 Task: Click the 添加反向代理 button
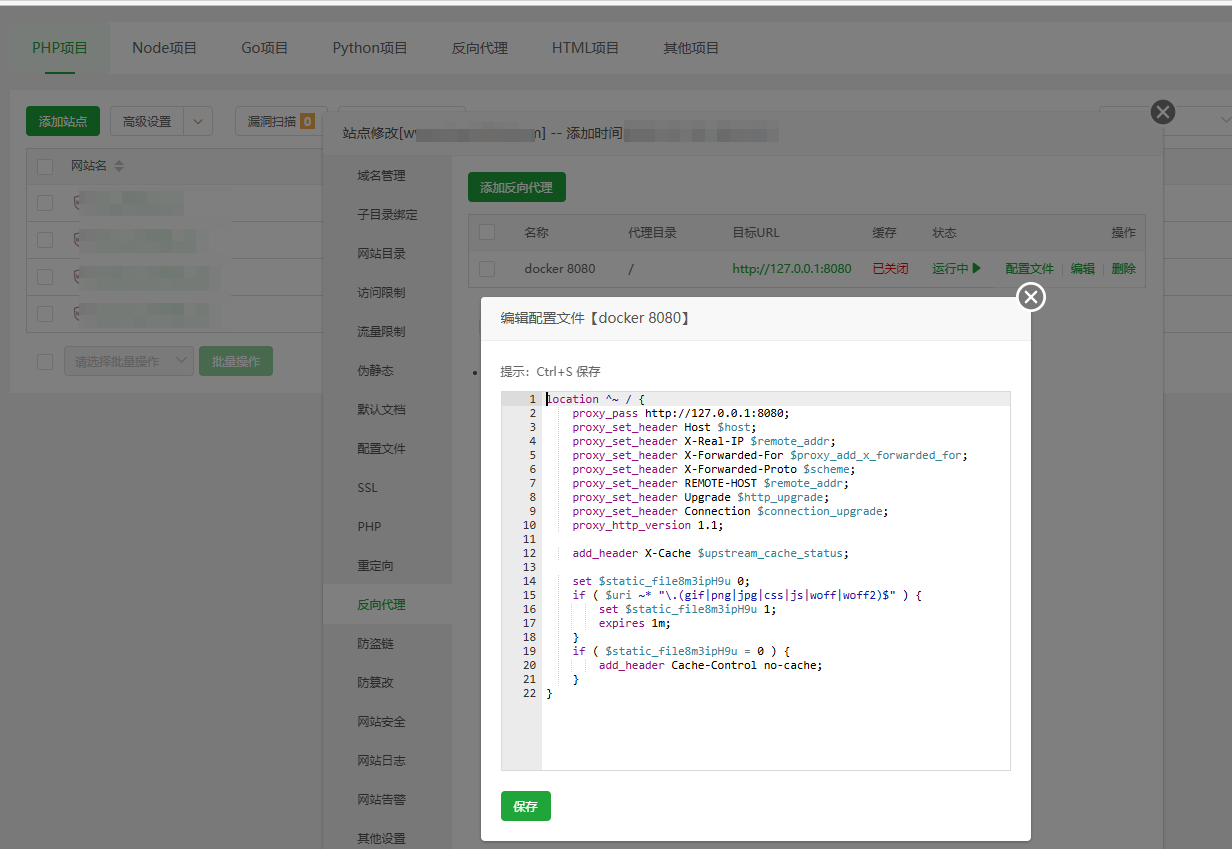516,187
